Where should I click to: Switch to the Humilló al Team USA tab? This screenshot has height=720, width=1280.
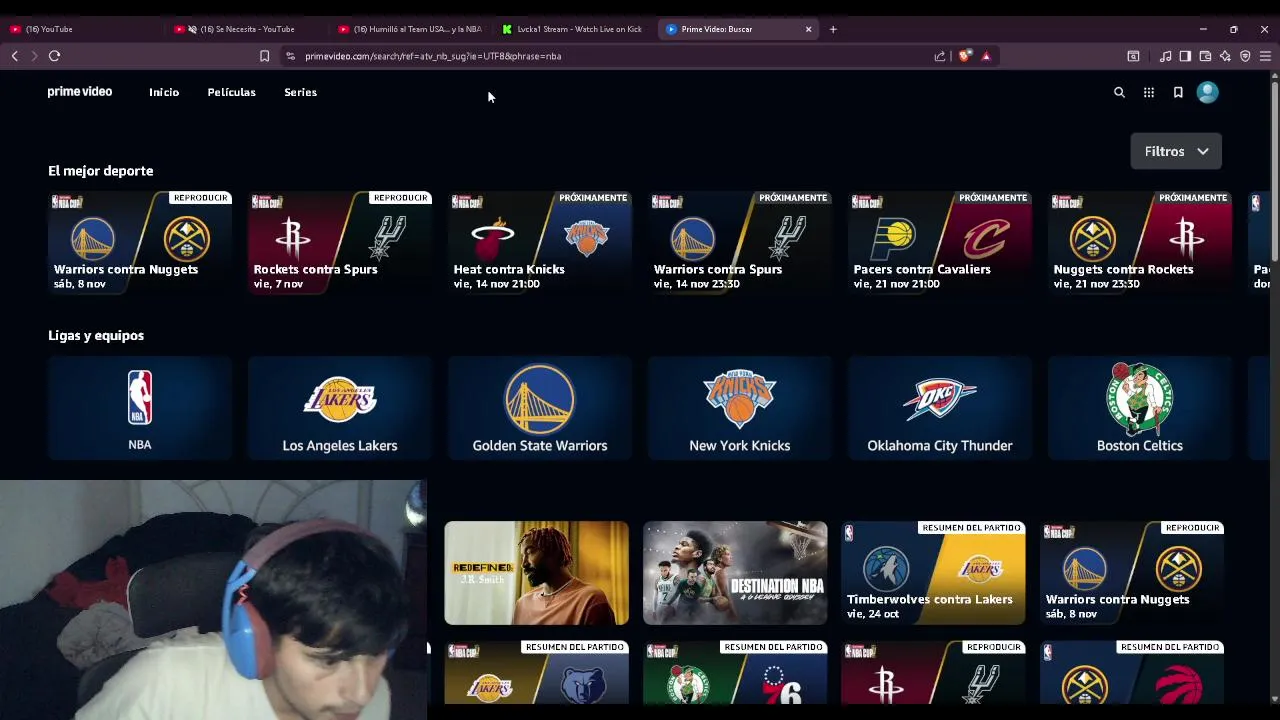[410, 29]
